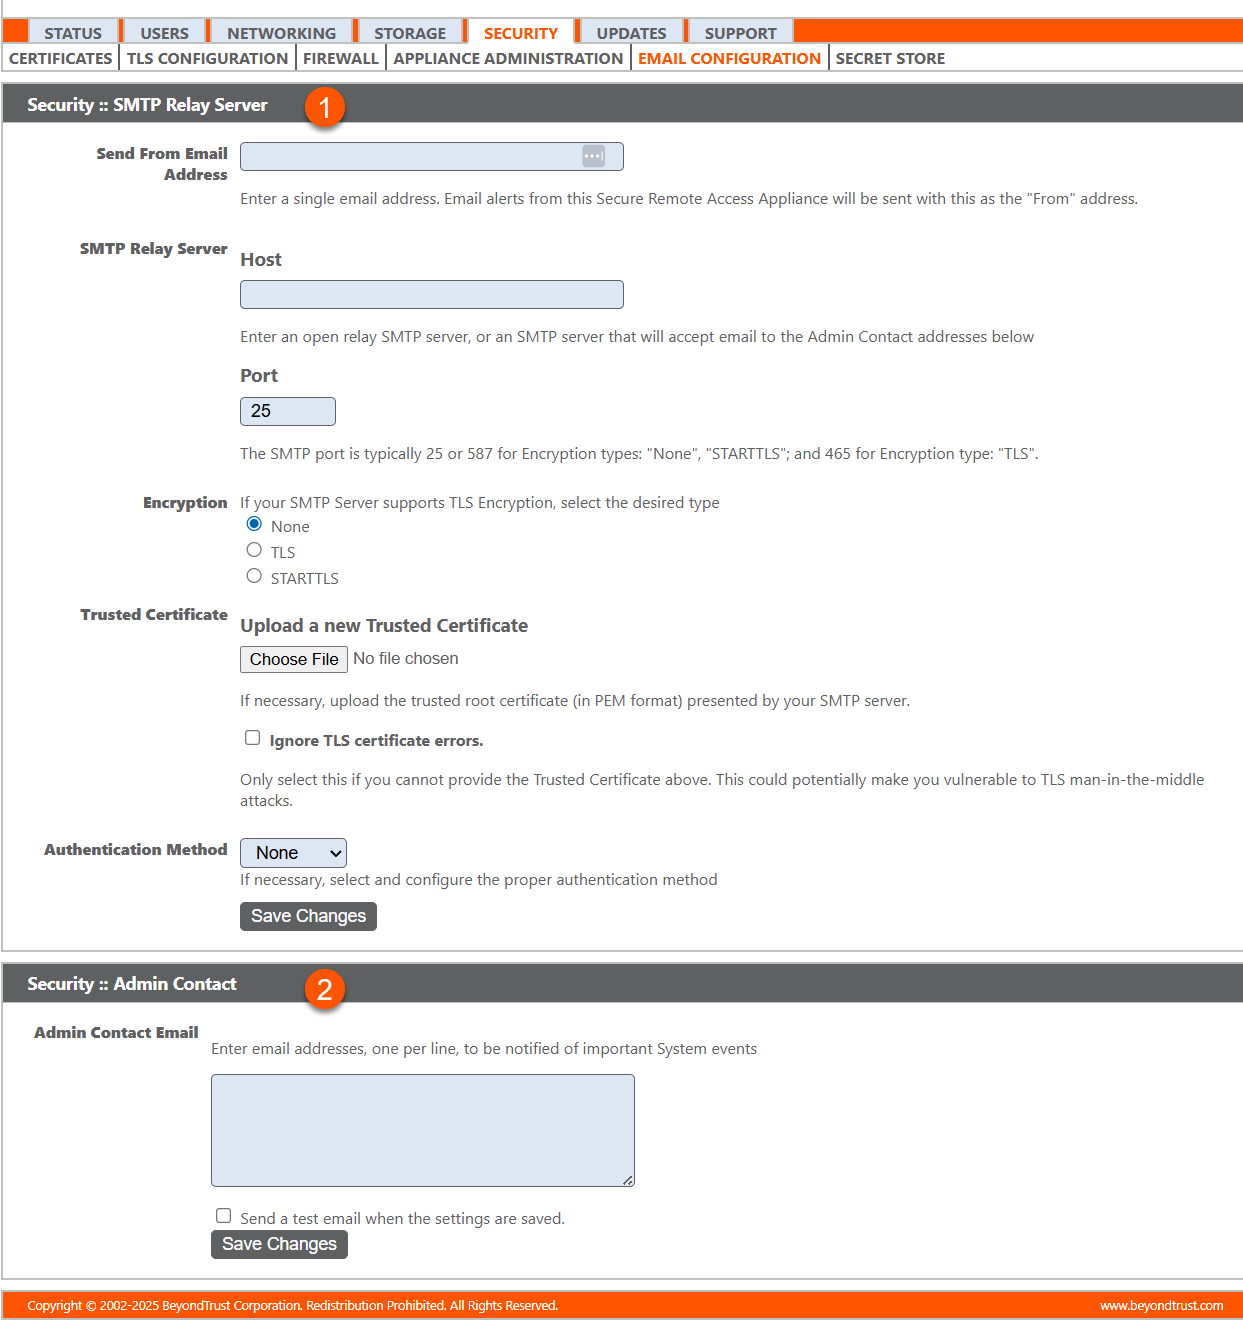
Task: Click the 'Upload a new Trusted Certificate' heading
Action: (x=384, y=625)
